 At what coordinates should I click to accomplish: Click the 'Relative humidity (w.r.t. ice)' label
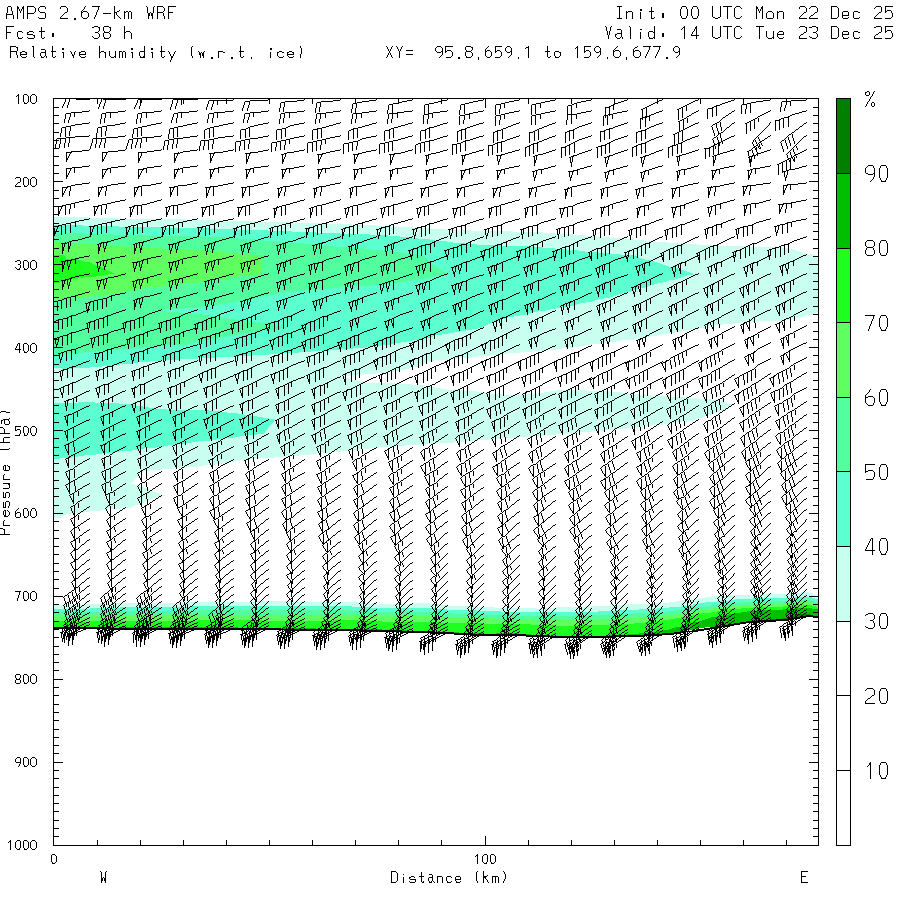click(x=156, y=53)
